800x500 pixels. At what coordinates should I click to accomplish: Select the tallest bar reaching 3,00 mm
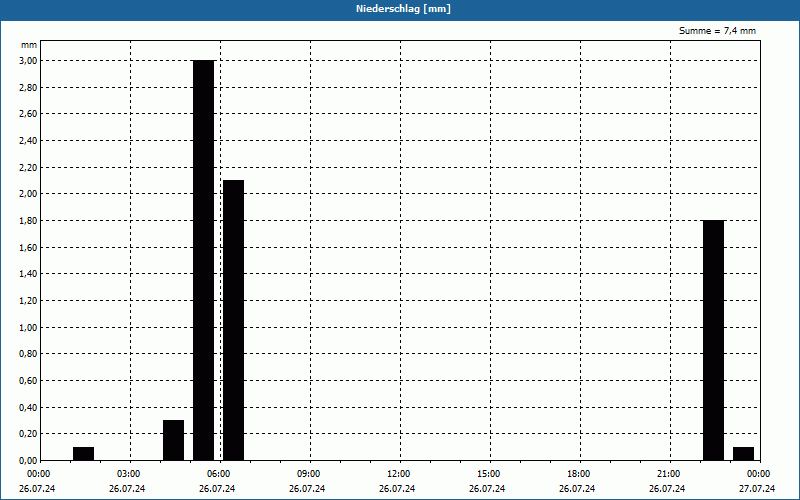[204, 260]
